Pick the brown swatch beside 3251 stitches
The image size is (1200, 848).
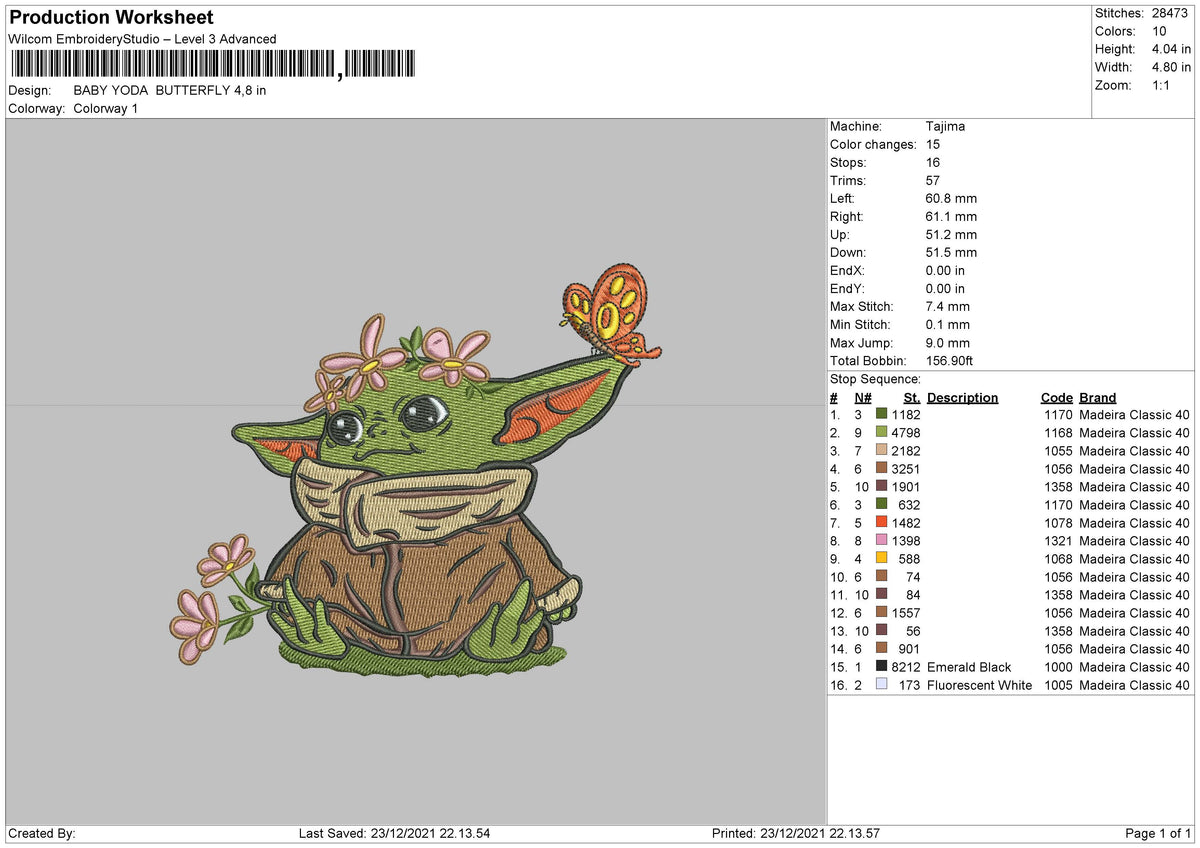coord(881,469)
